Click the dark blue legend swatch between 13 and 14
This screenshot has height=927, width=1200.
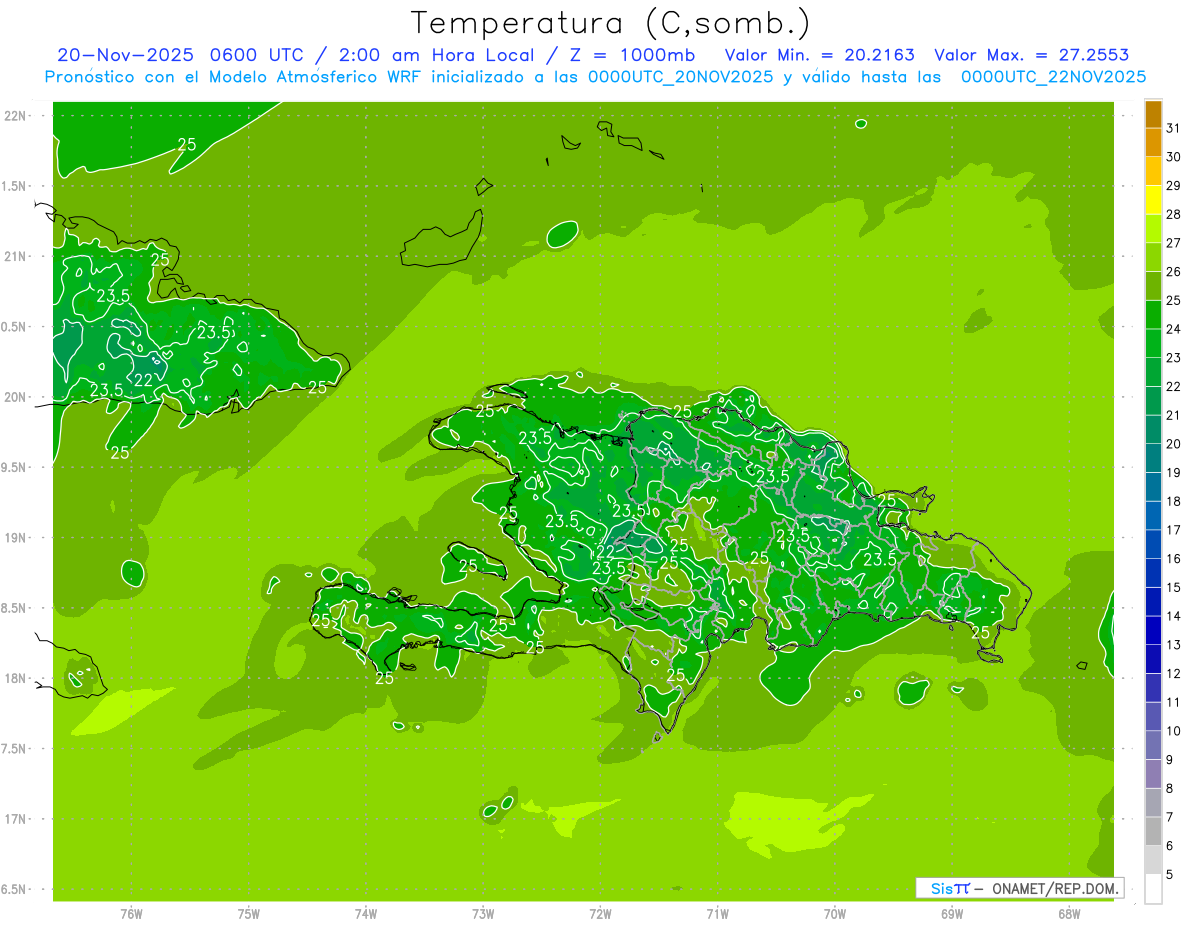point(1153,630)
